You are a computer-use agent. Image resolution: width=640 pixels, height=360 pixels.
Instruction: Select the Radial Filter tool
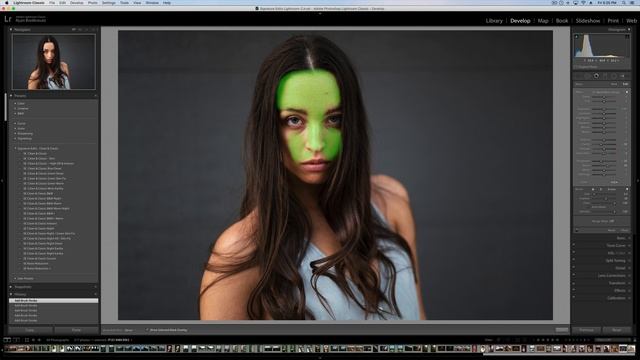click(613, 76)
